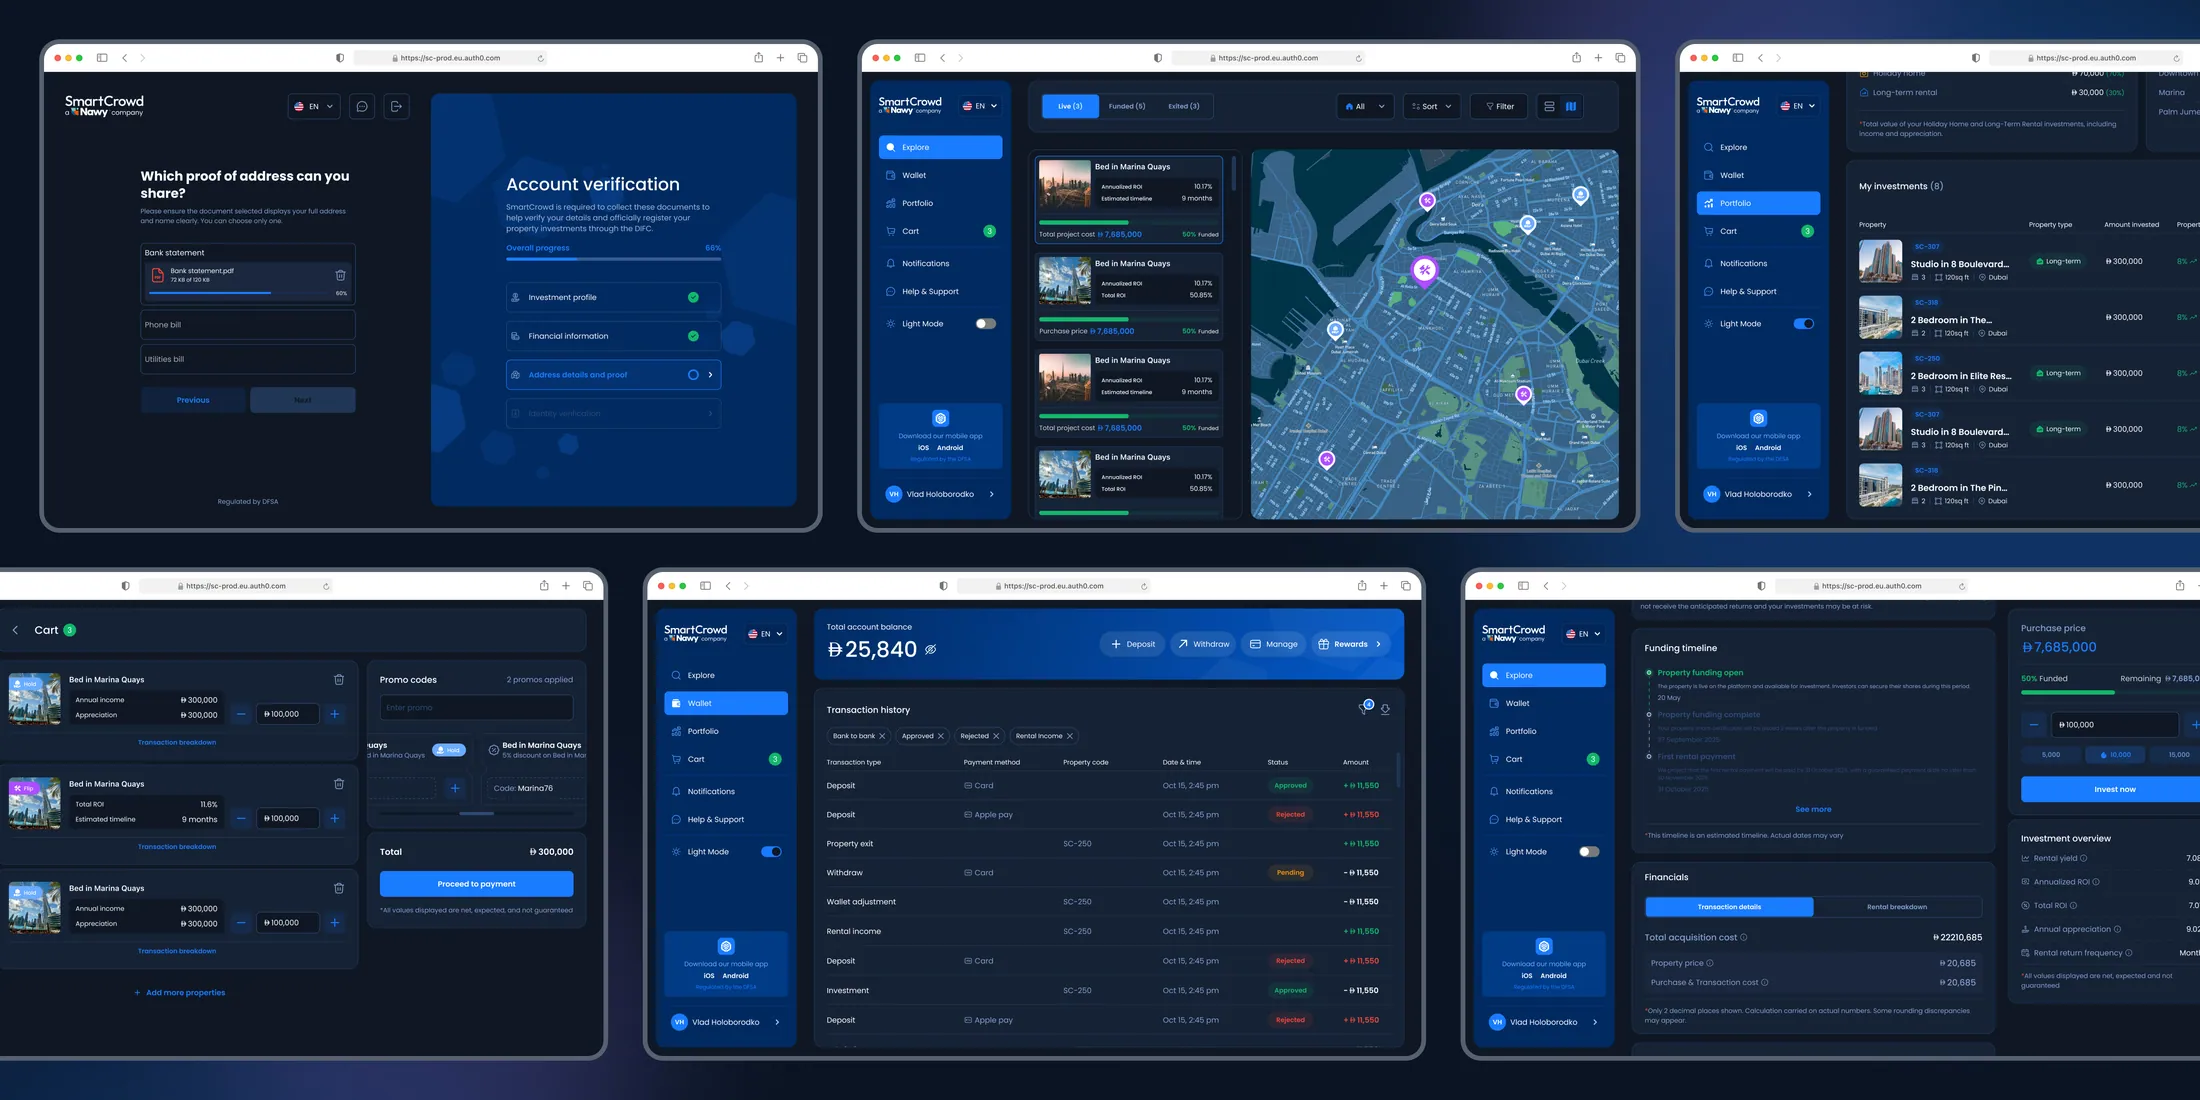Switch to list view in Explore map window
This screenshot has width=2200, height=1100.
coord(1549,106)
